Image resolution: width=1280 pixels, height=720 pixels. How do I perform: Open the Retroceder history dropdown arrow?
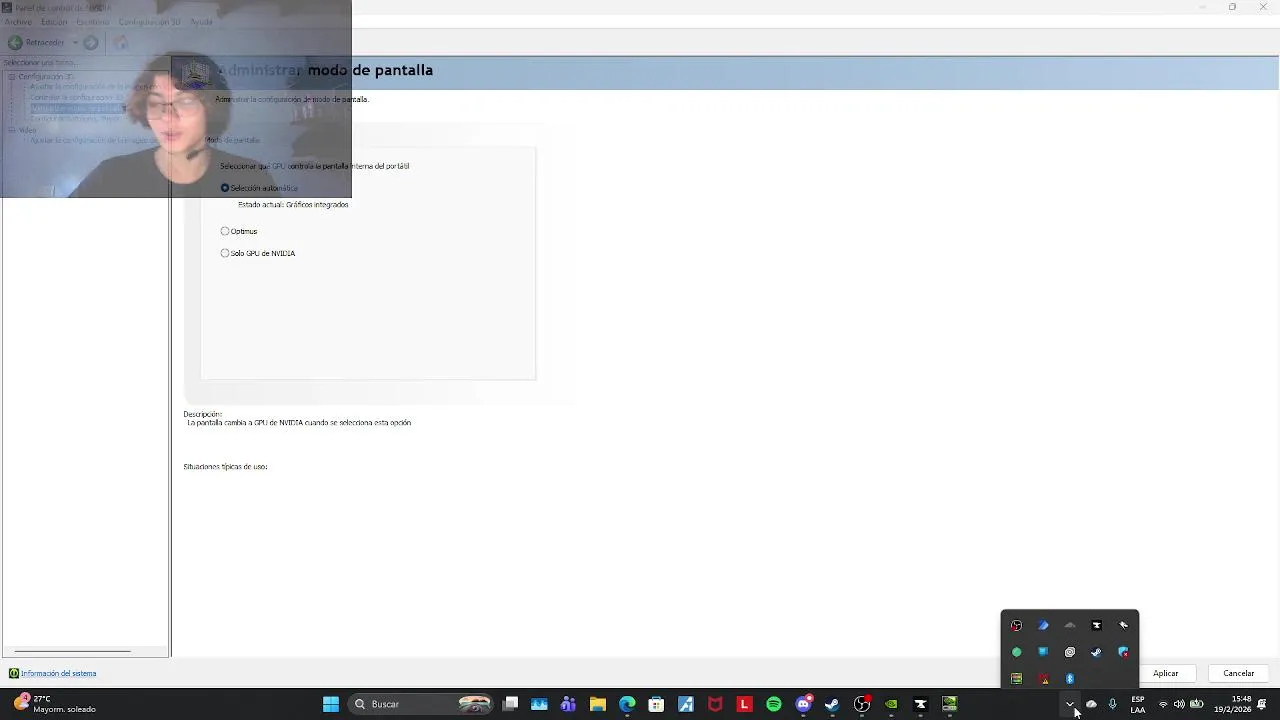(x=75, y=42)
